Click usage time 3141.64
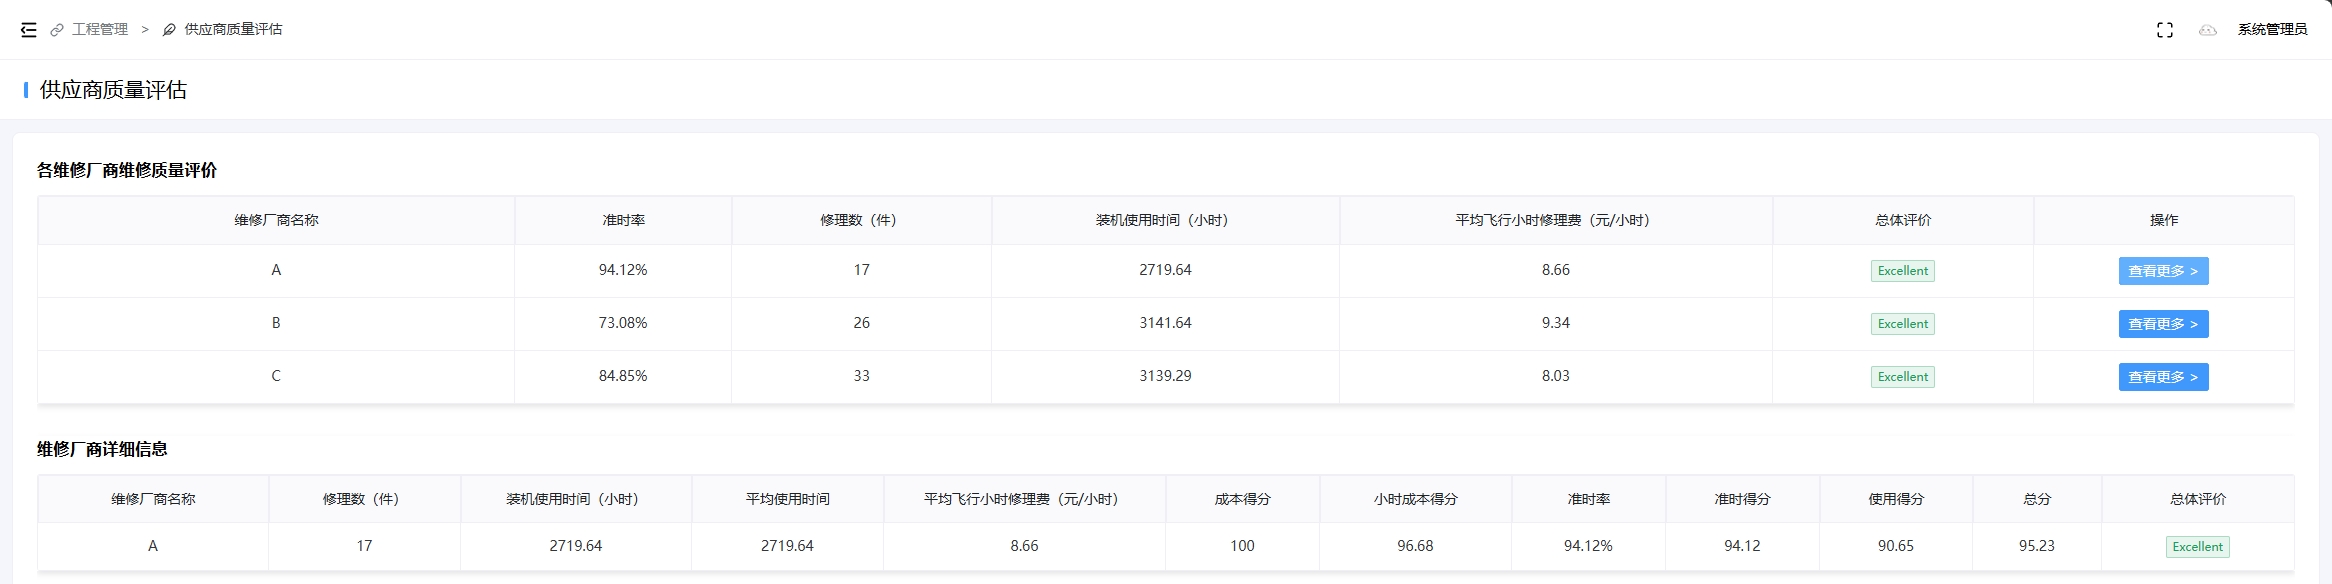The image size is (2332, 584). point(1165,323)
